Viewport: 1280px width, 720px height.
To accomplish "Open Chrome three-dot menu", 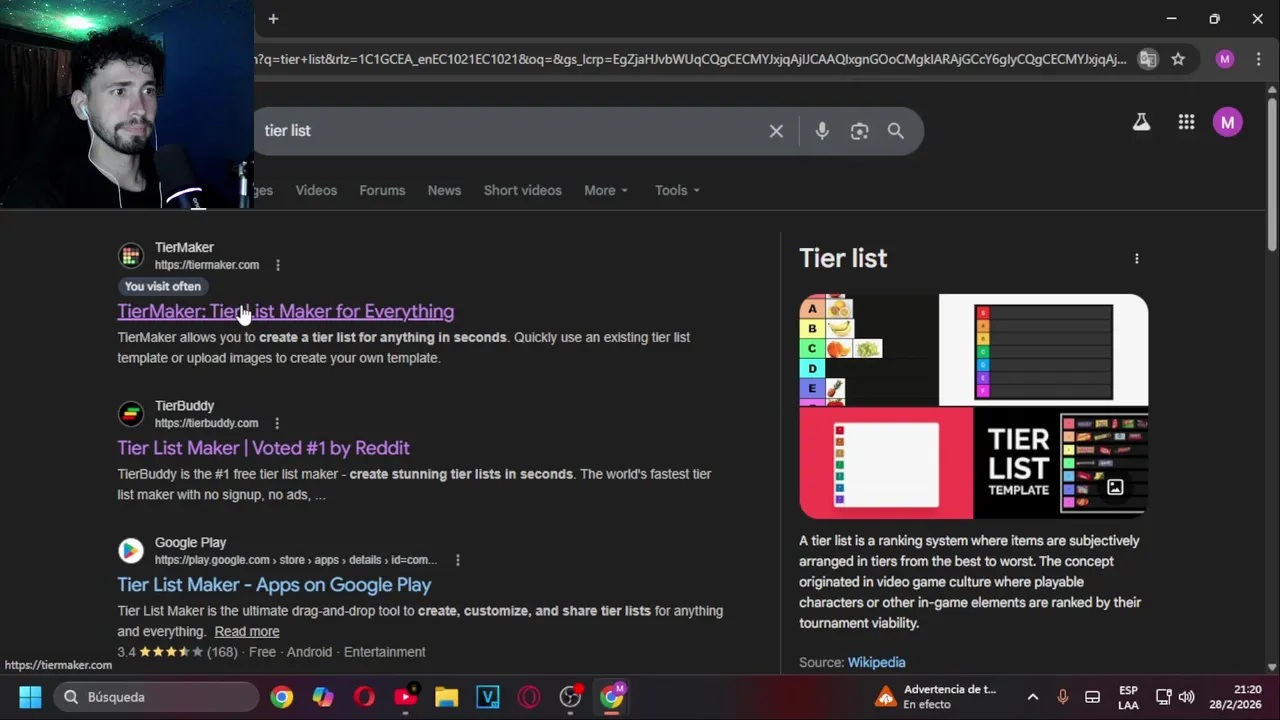I will [1258, 59].
